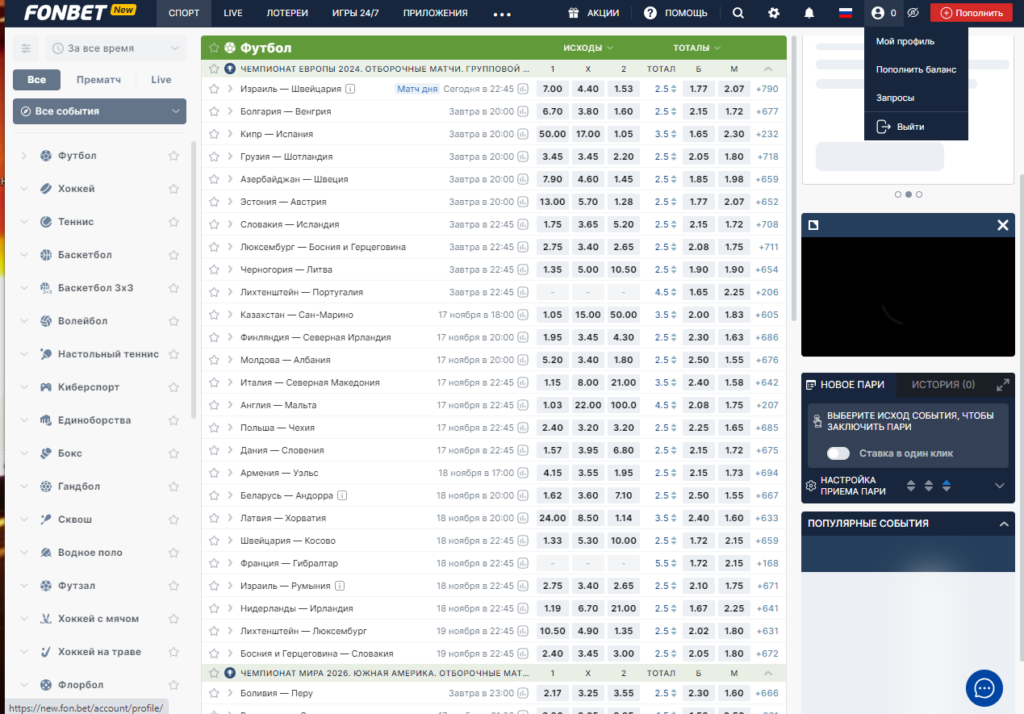Viewport: 1024px width, 714px height.
Task: Open statistics icon for Болгария — Венгрия
Action: 523,112
